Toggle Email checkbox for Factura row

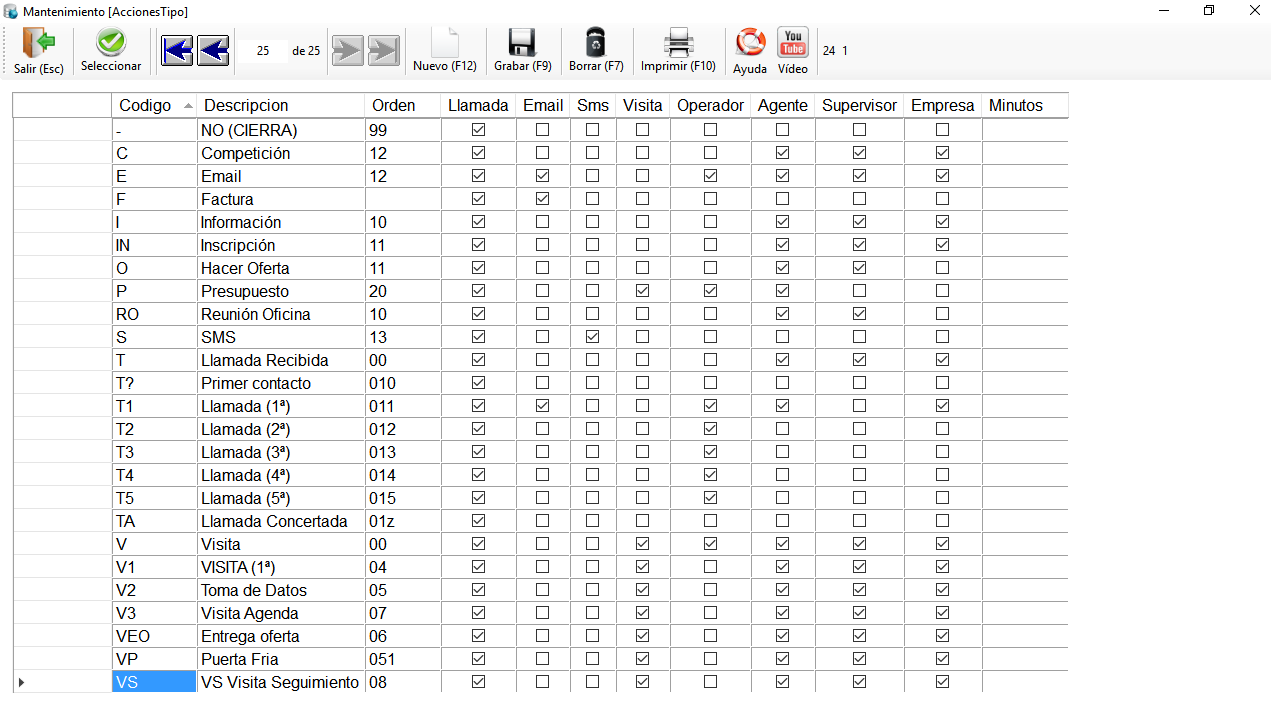542,199
